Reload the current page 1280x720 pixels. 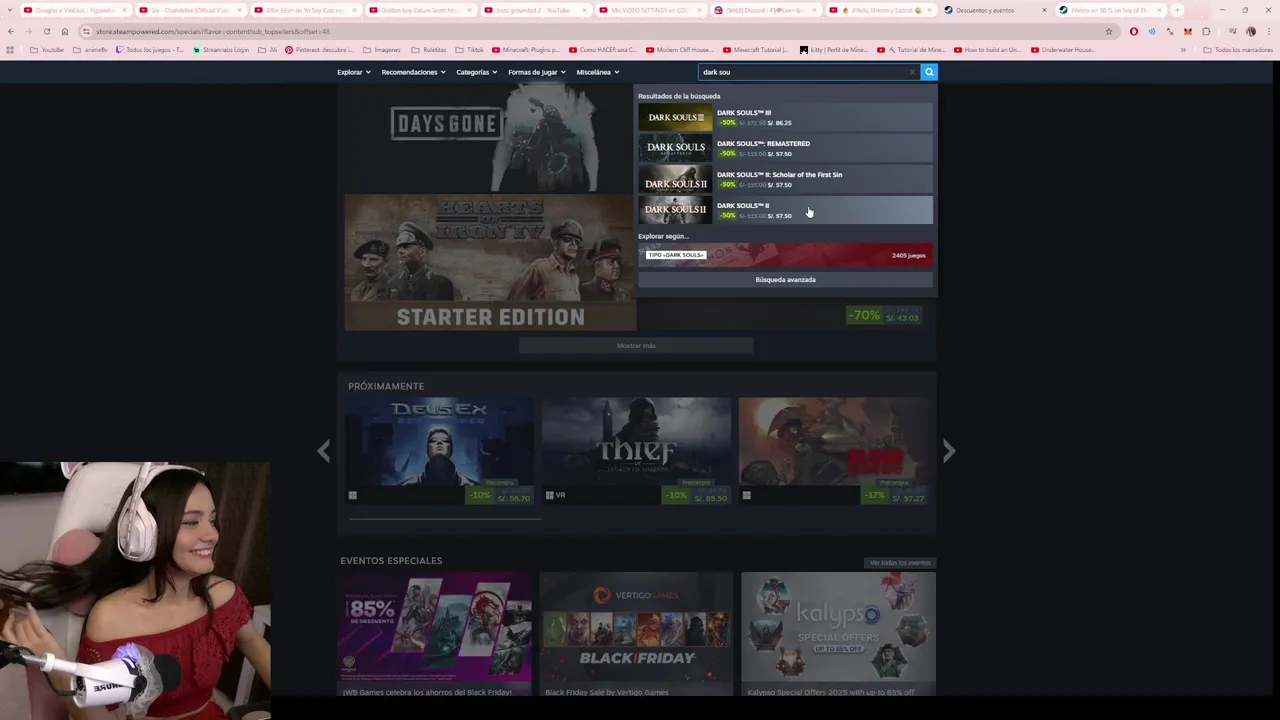click(46, 31)
